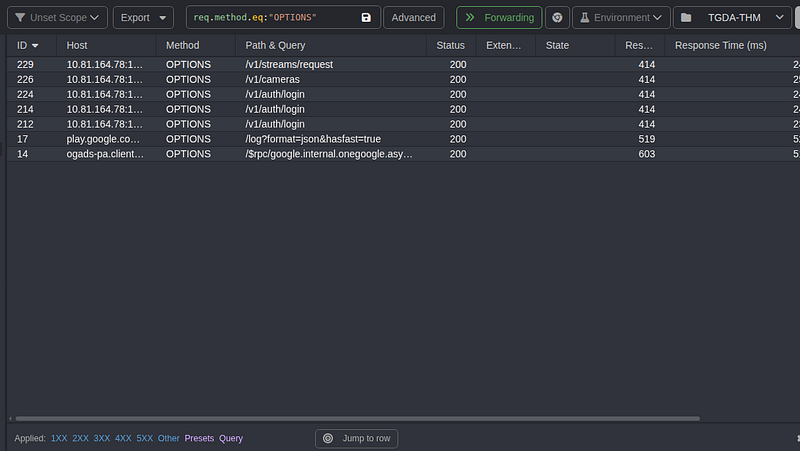This screenshot has width=800, height=451.
Task: Open the TGDA-THM project dropdown
Action: click(x=732, y=17)
